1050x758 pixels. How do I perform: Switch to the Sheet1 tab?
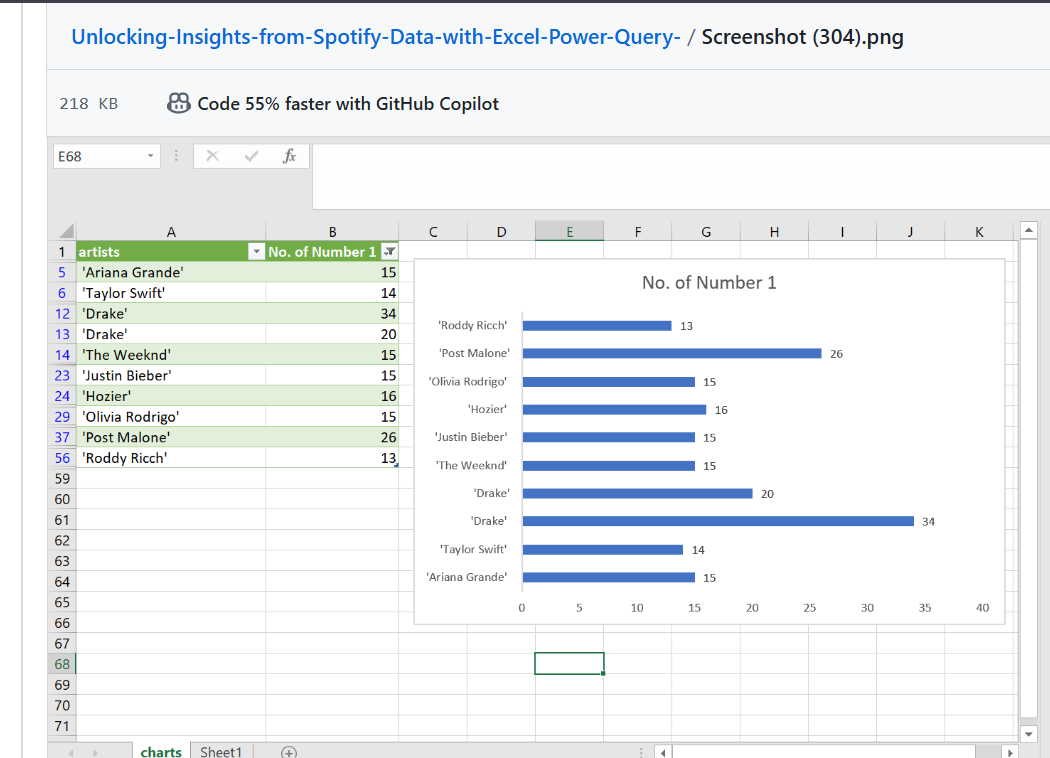(x=221, y=751)
